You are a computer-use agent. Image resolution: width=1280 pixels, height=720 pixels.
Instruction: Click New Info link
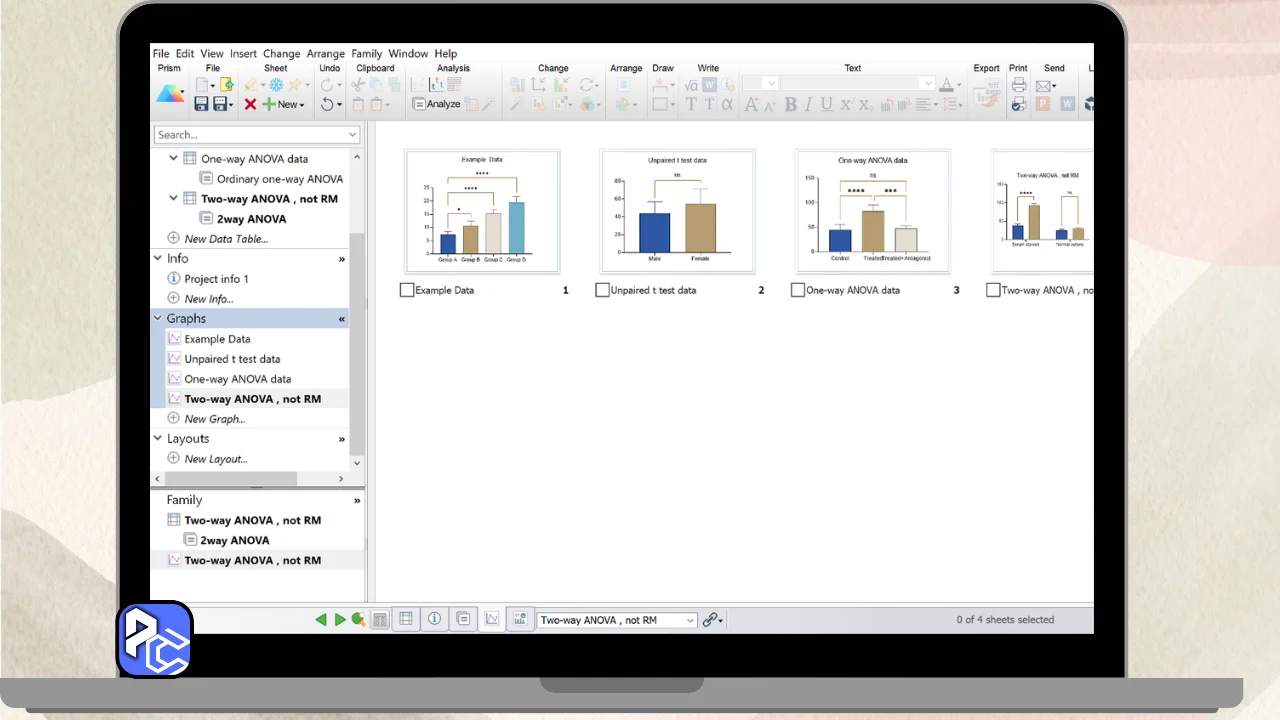pyautogui.click(x=209, y=299)
